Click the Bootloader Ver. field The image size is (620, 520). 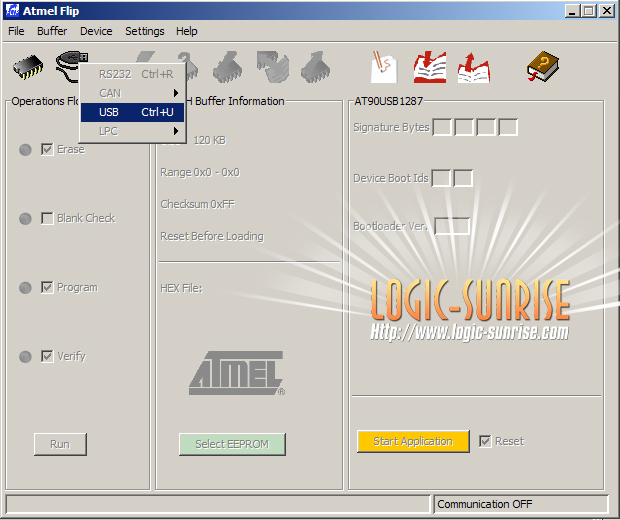pos(452,226)
